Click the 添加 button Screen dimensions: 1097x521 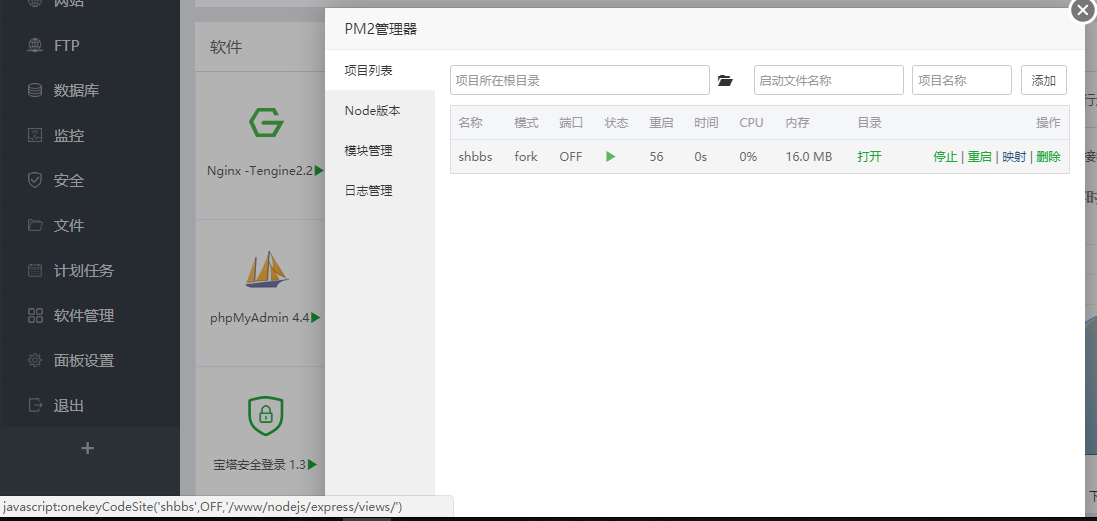[x=1043, y=80]
